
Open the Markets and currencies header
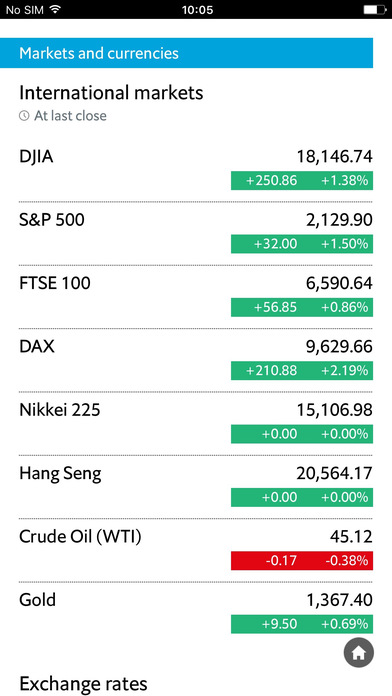[186, 53]
